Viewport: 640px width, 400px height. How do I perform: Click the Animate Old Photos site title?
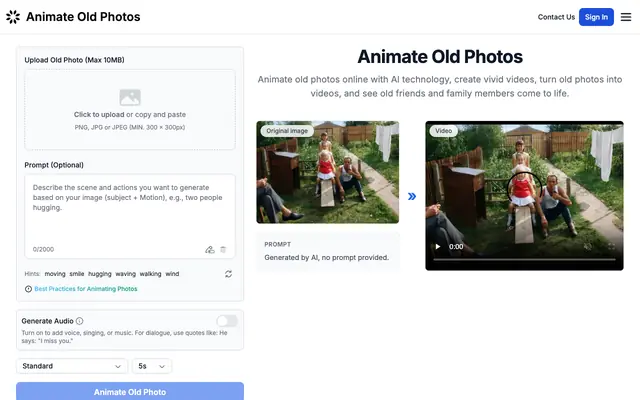click(x=83, y=17)
